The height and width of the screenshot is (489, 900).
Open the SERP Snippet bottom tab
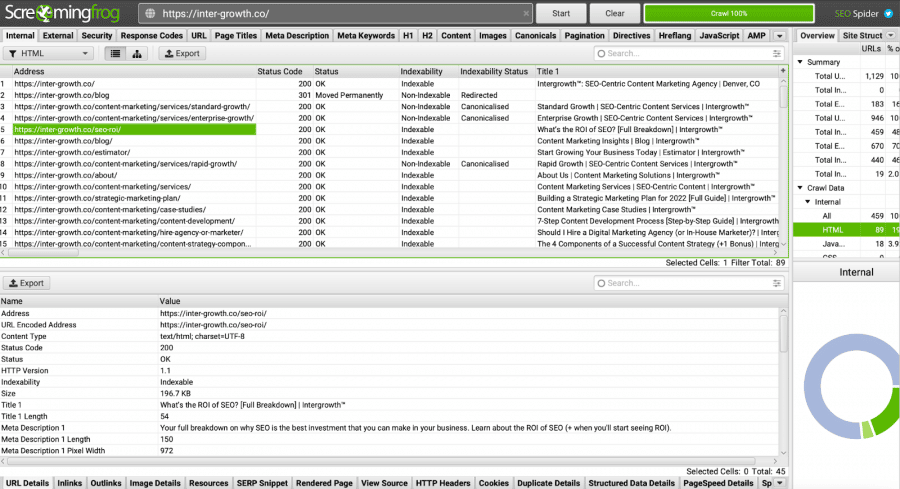coord(262,483)
